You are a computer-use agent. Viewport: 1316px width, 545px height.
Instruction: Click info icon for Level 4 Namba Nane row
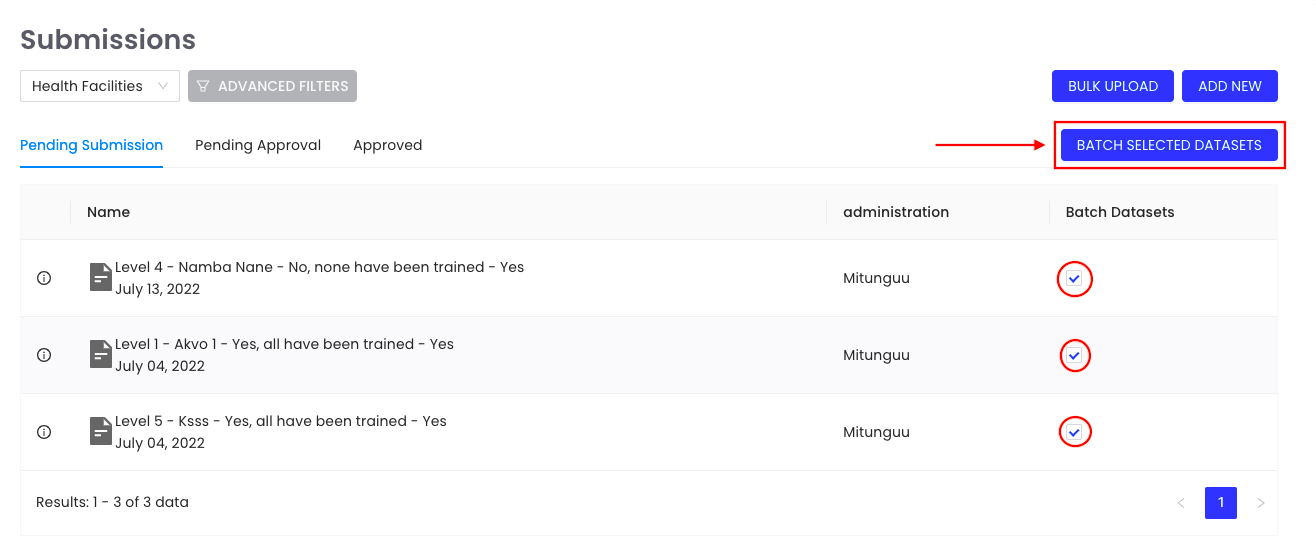[x=44, y=279]
